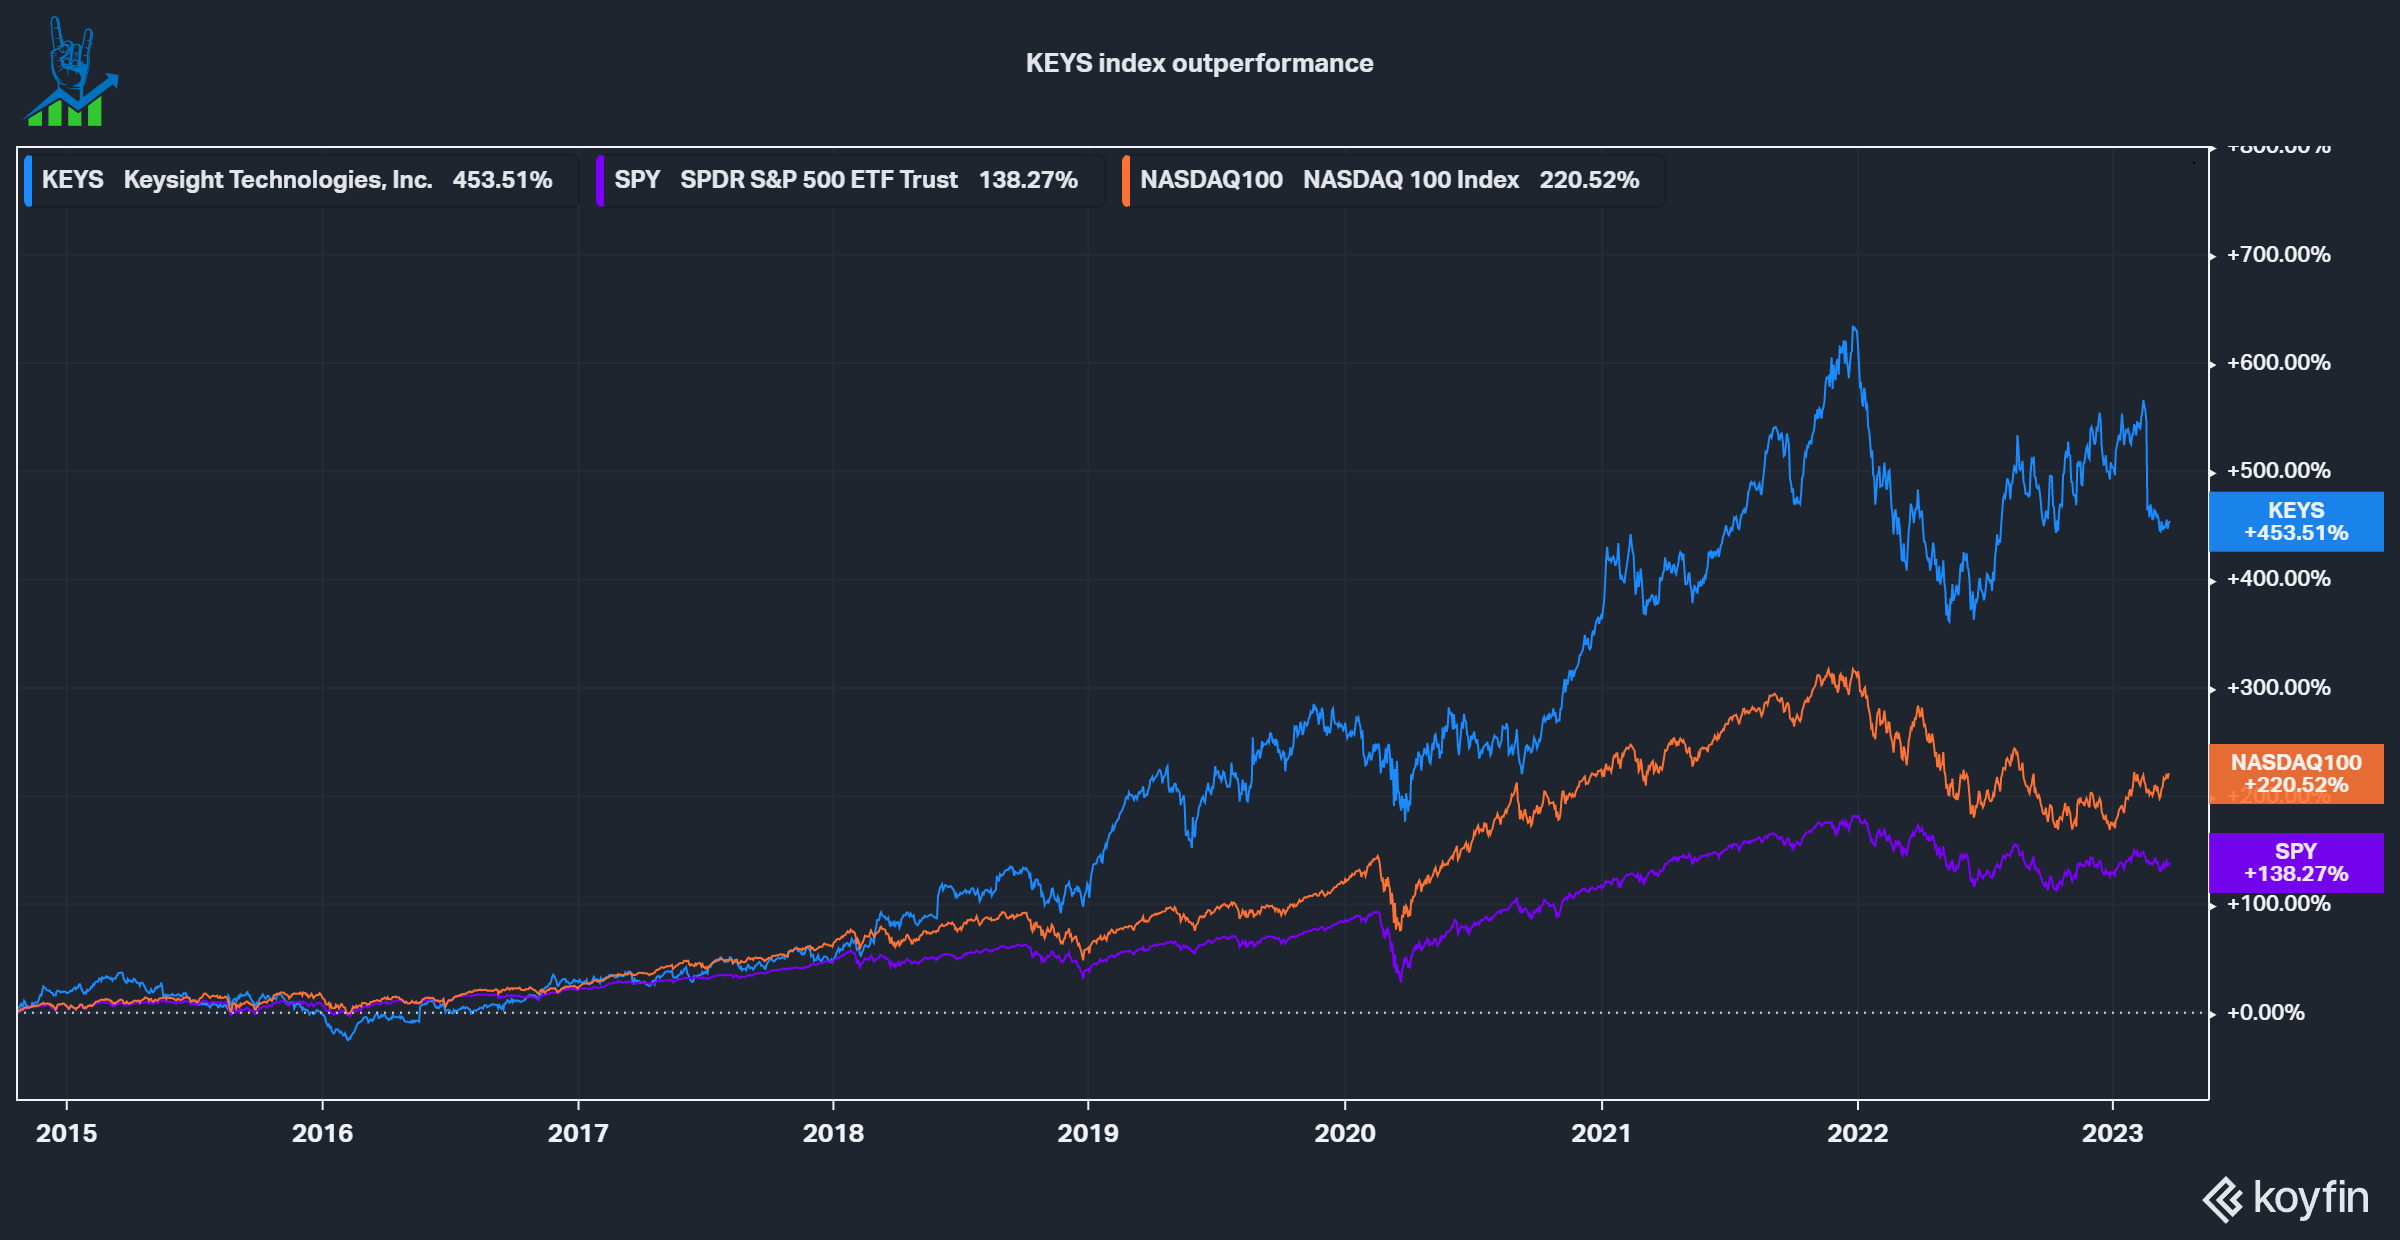Click the +500.00% y-axis label

(x=2278, y=470)
